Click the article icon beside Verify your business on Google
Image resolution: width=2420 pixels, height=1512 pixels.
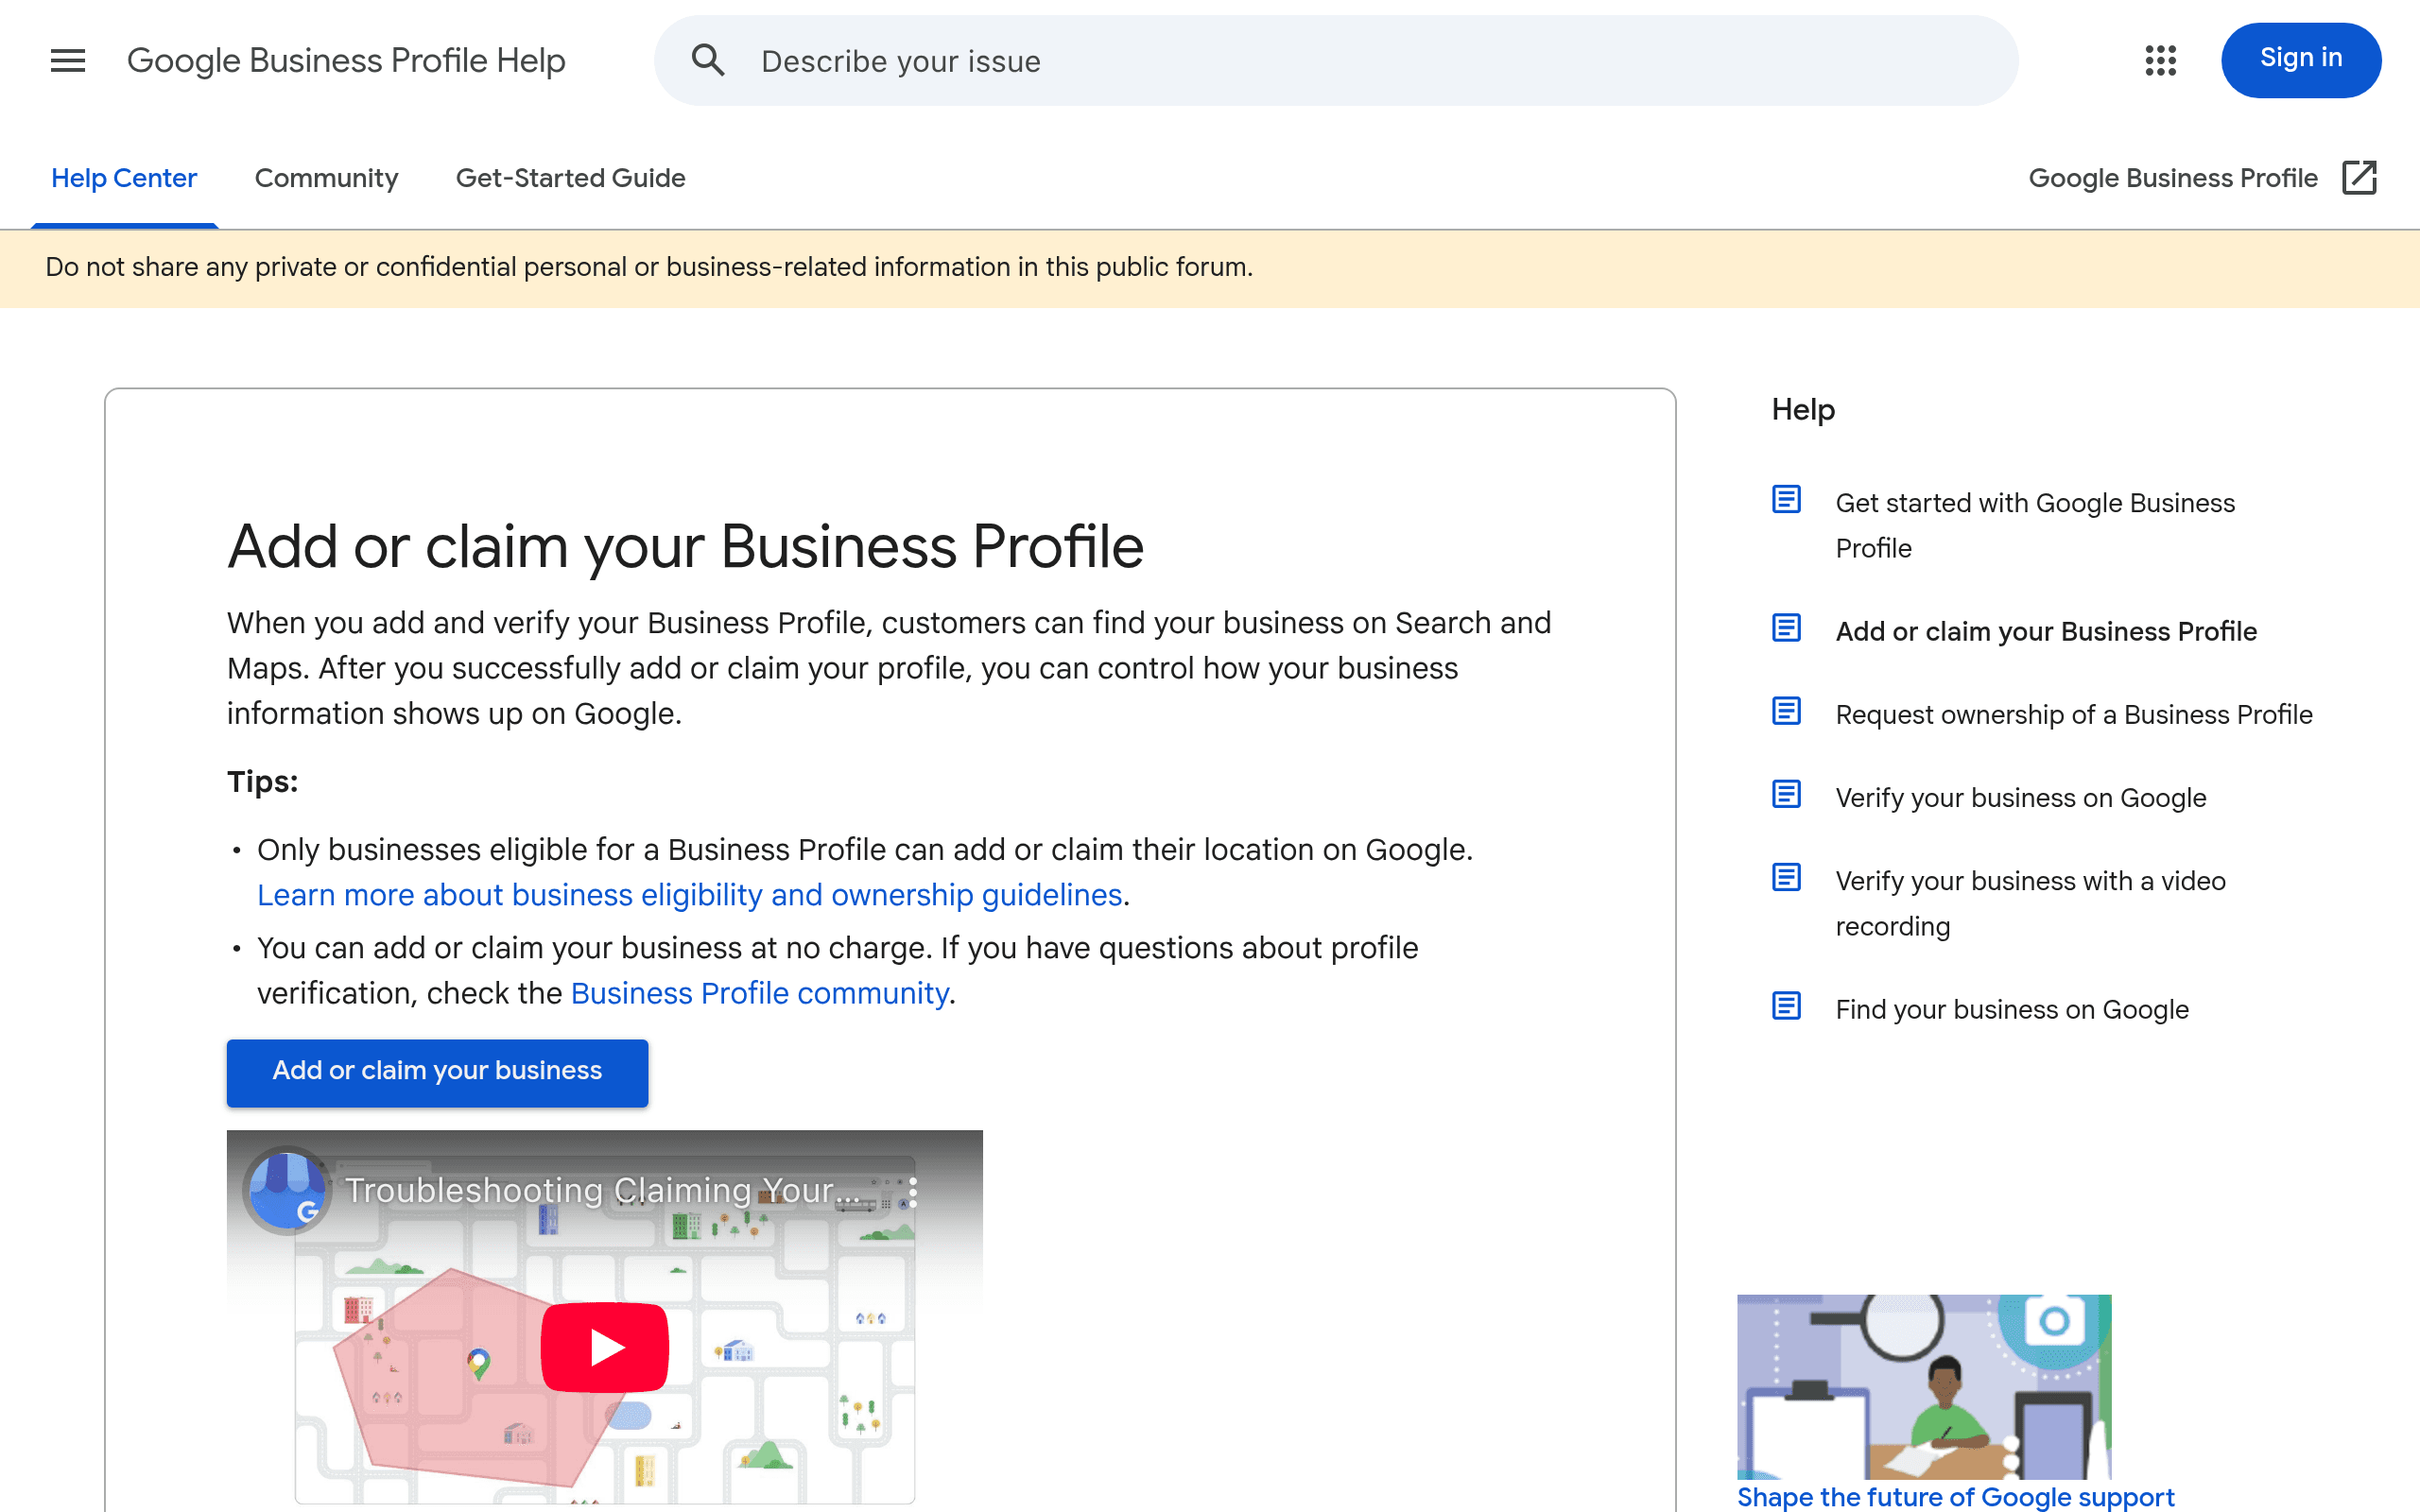1787,795
